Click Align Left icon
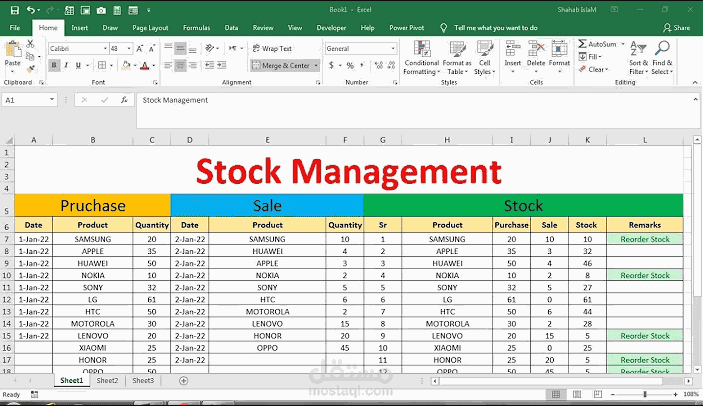Viewport: 703px width, 406px height. (x=168, y=65)
